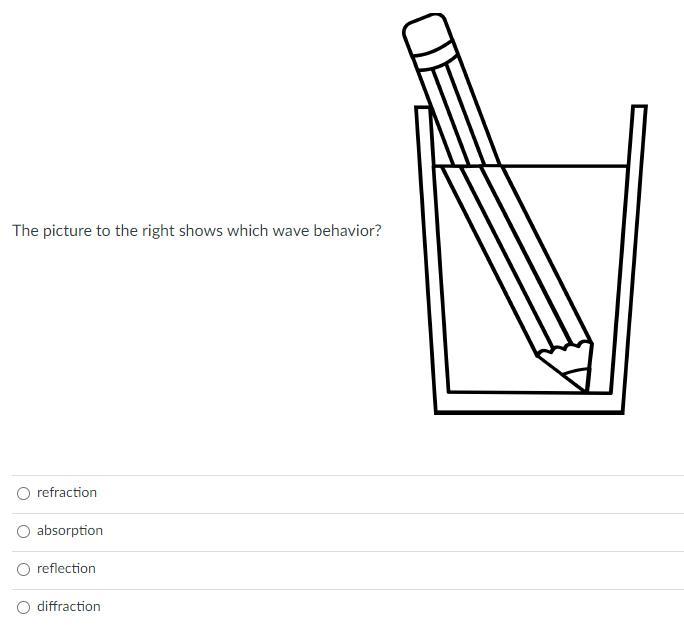Image resolution: width=684 pixels, height=631 pixels.
Task: Click the right rim of the glass
Action: [x=638, y=108]
